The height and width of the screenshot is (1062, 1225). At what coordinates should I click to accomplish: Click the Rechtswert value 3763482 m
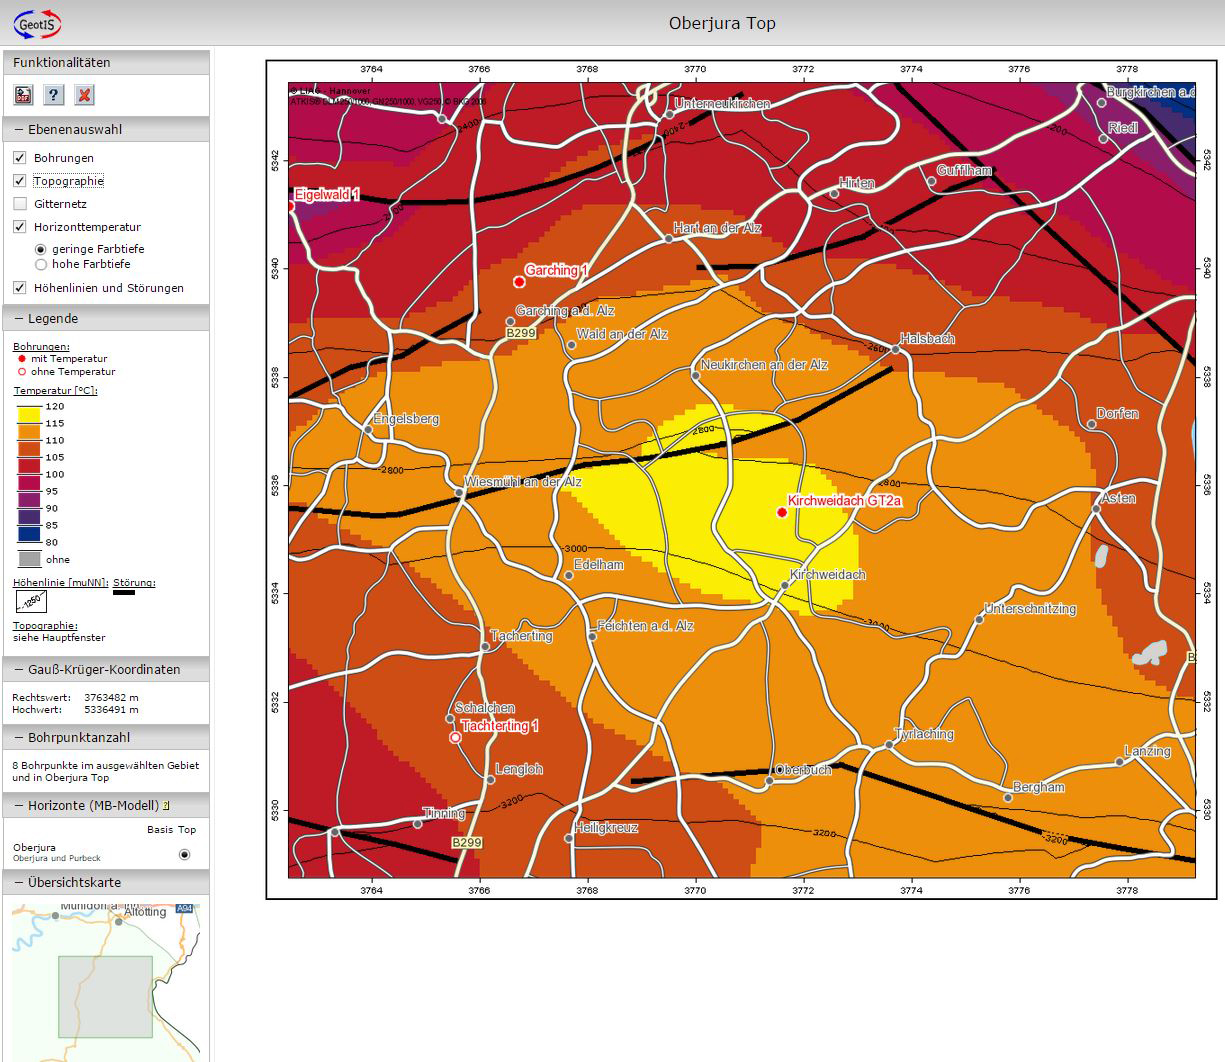click(111, 697)
